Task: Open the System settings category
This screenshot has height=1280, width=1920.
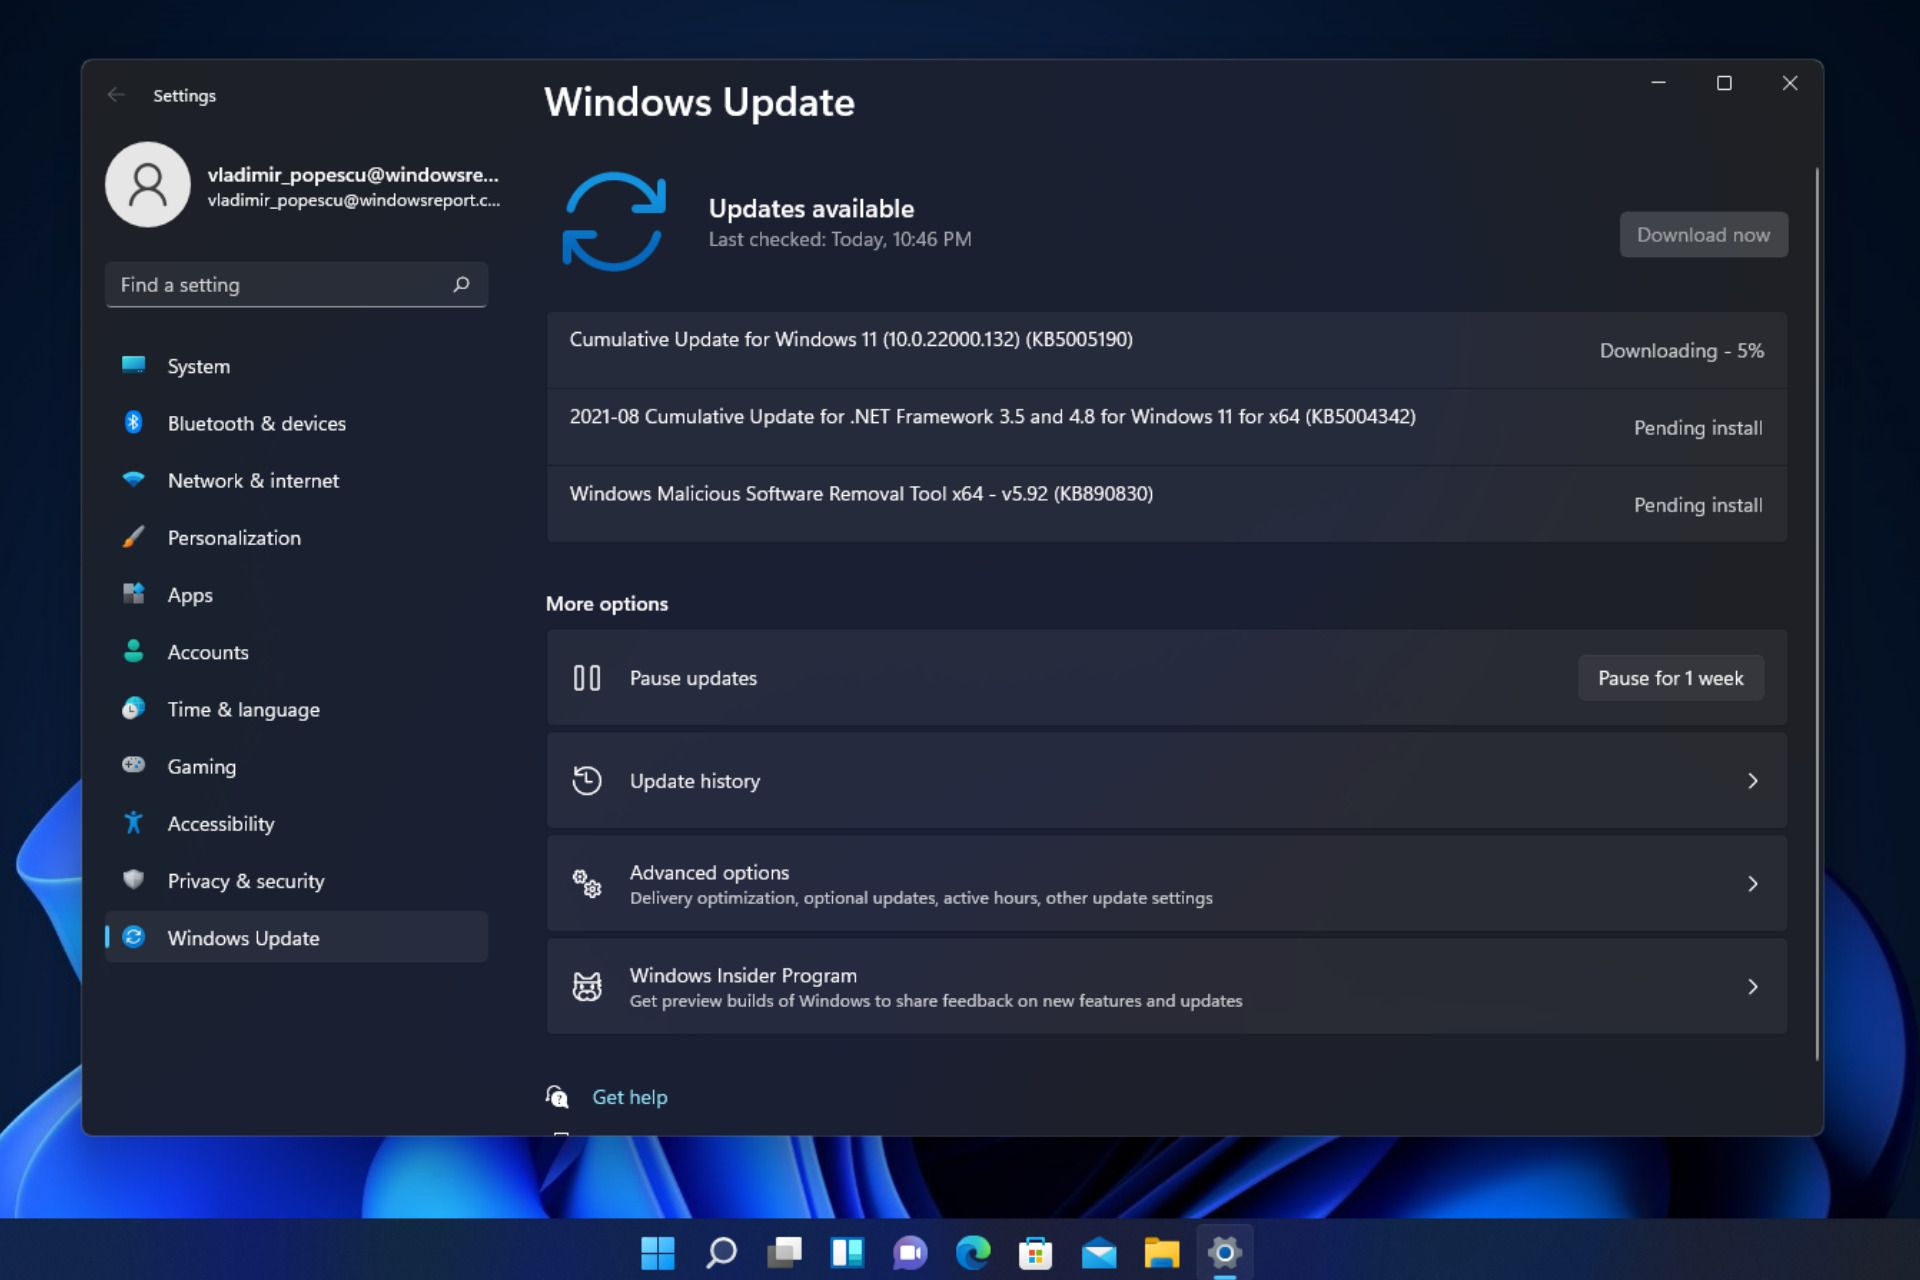Action: (x=296, y=366)
